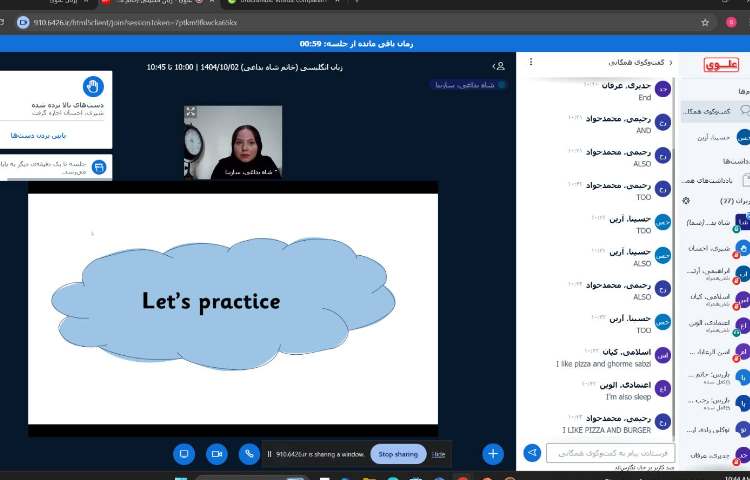Open the blue plus actions menu

click(x=493, y=454)
